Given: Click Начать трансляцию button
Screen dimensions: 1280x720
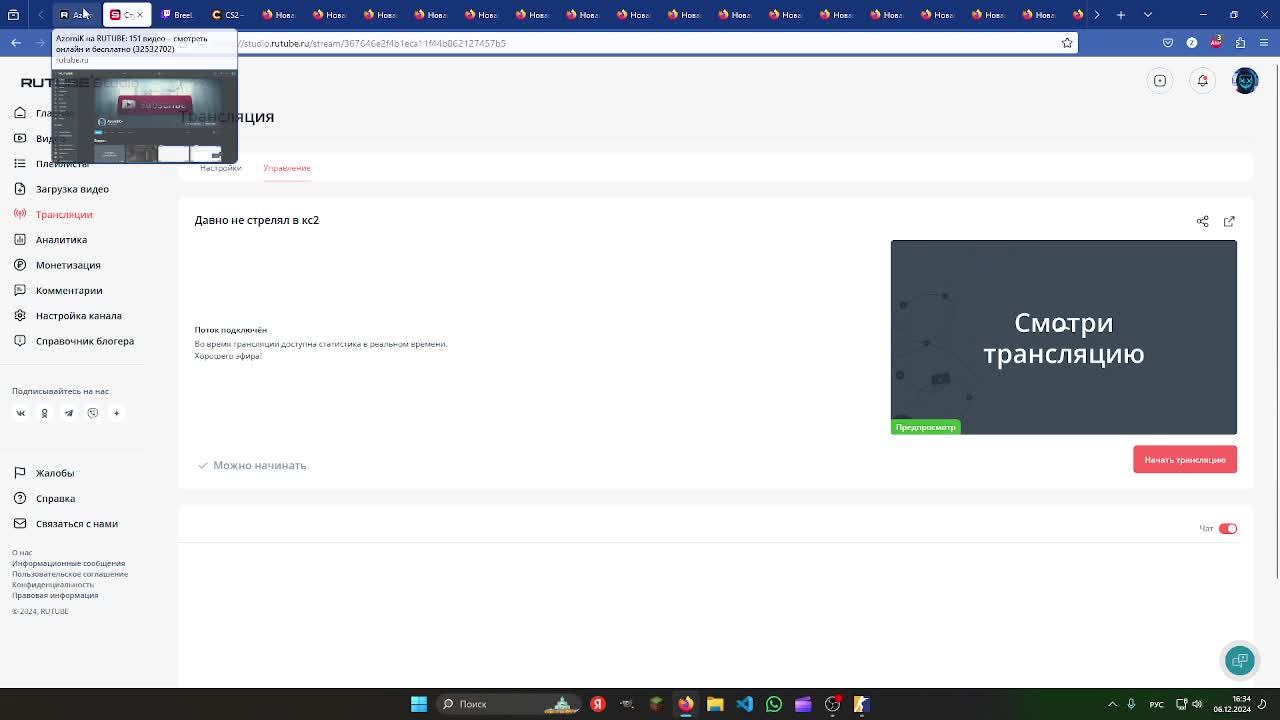Looking at the screenshot, I should pyautogui.click(x=1185, y=460).
